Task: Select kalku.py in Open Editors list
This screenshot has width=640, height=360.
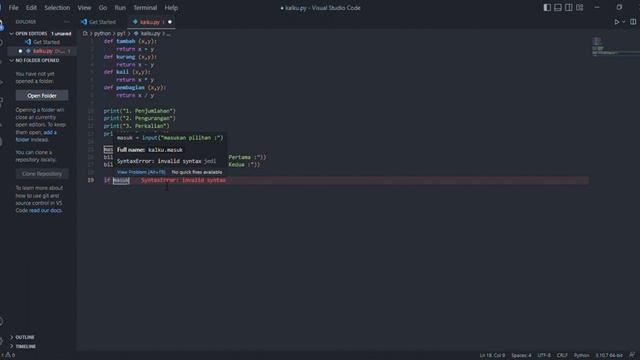Action: pos(42,51)
